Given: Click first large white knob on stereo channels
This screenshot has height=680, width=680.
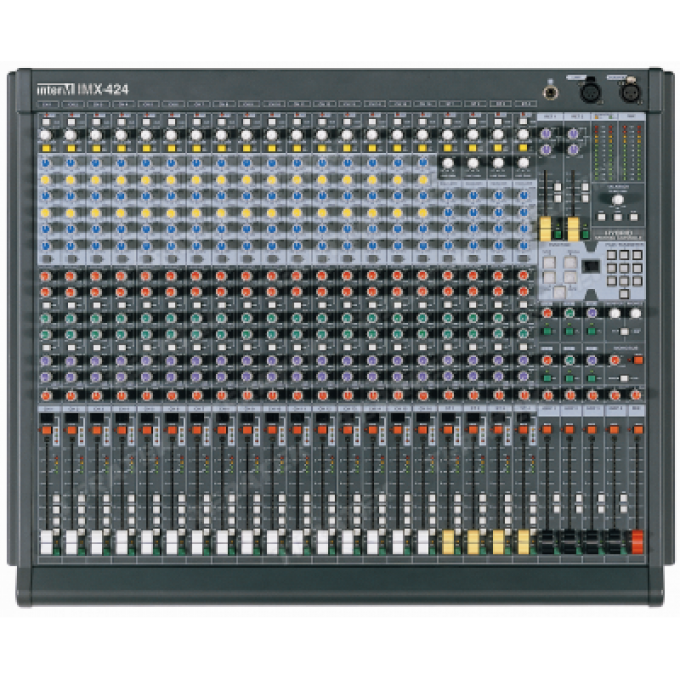Looking at the screenshot, I should (x=448, y=163).
